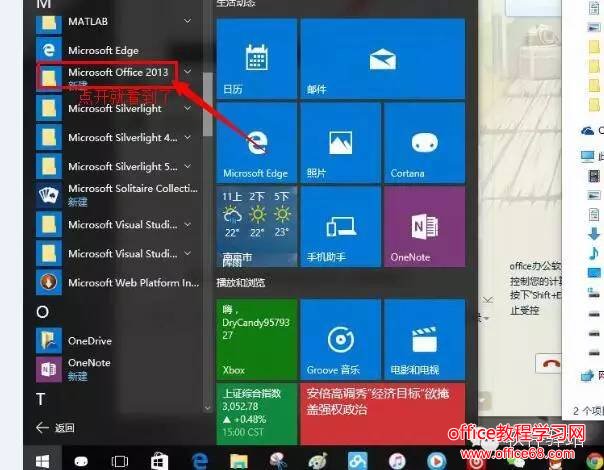Open the Phone Companion (手机助手) tile

(x=341, y=227)
